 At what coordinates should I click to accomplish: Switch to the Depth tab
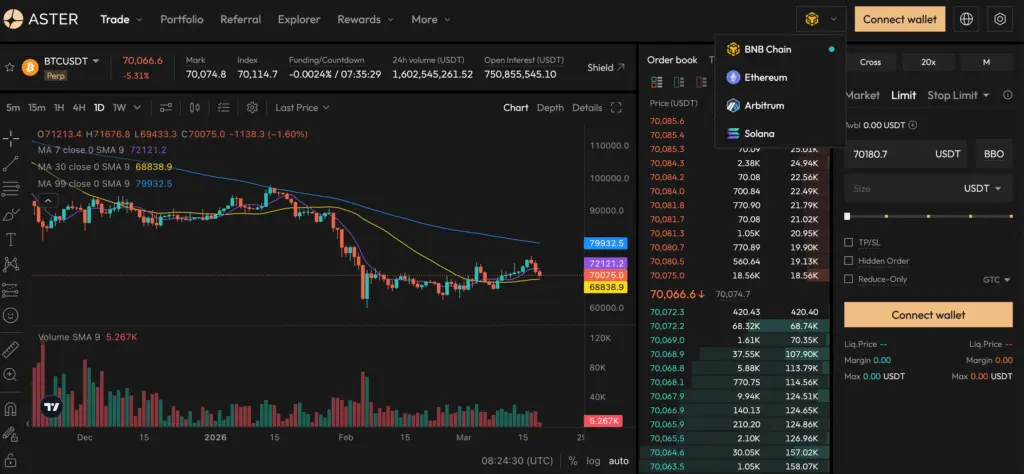tap(550, 108)
